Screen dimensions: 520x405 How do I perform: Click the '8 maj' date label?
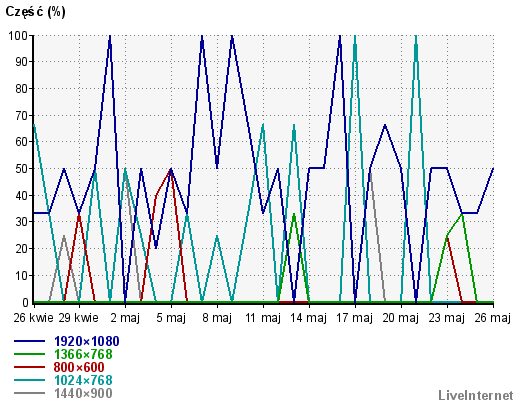click(x=217, y=318)
